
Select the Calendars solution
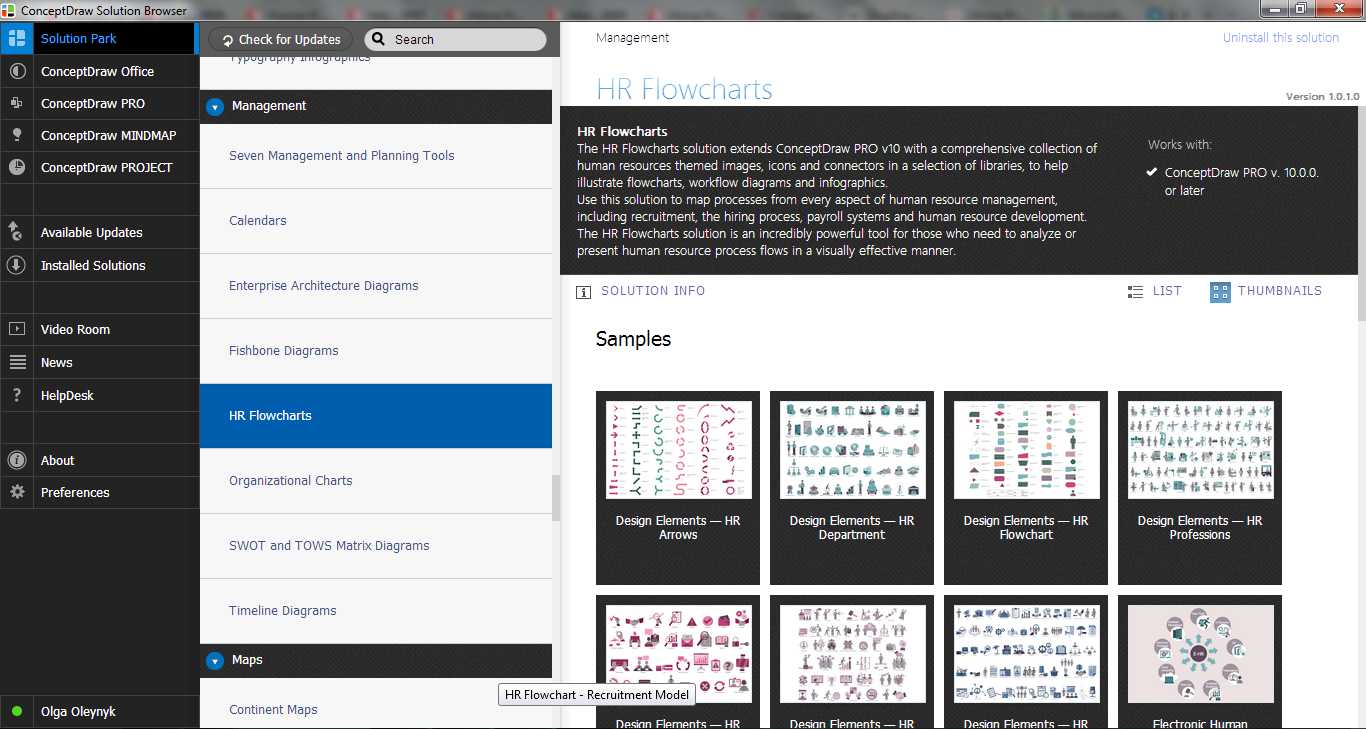[376, 221]
